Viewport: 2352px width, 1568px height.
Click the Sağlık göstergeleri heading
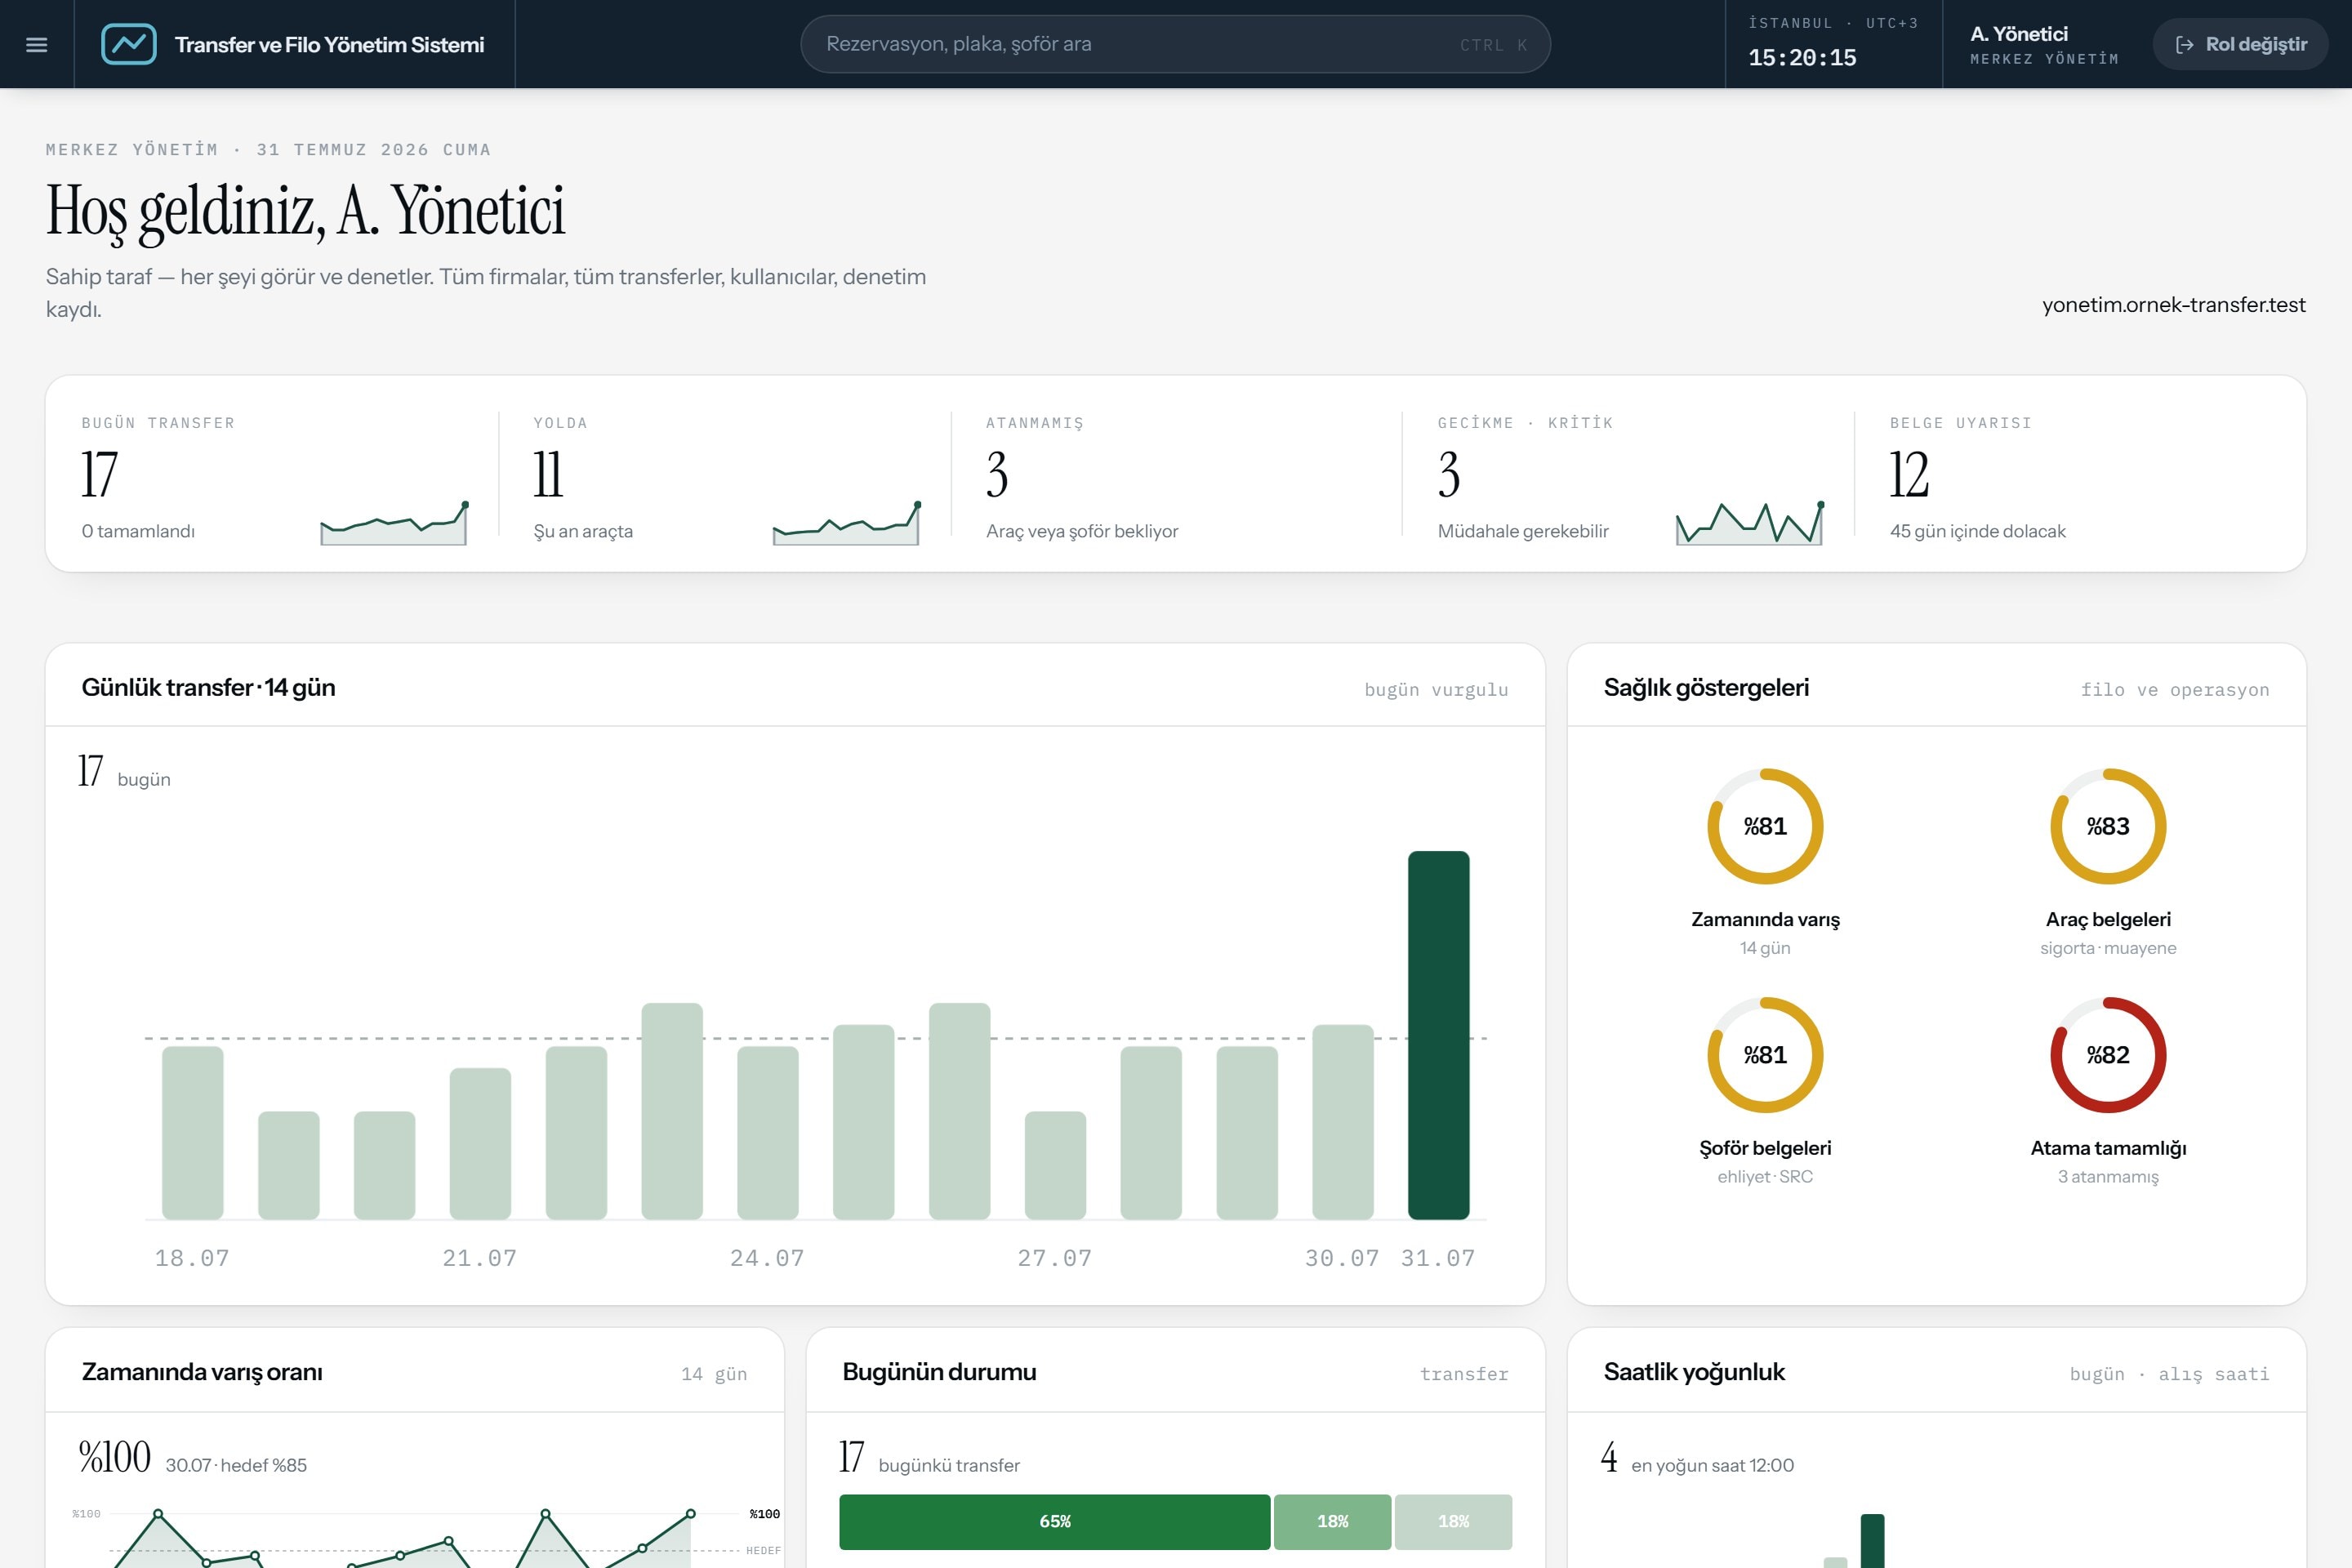1706,687
